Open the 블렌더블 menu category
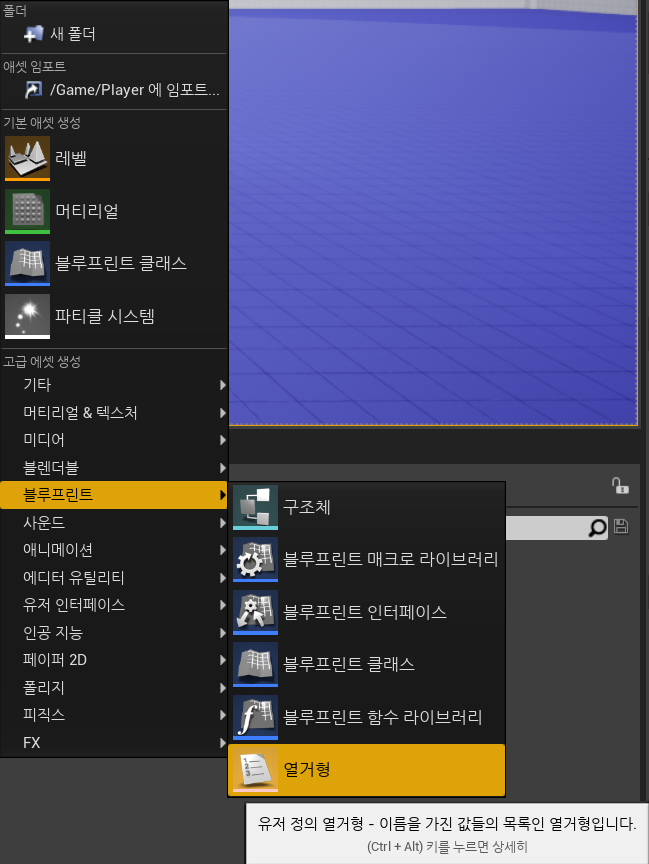Viewport: 649px width, 864px height. [114, 467]
